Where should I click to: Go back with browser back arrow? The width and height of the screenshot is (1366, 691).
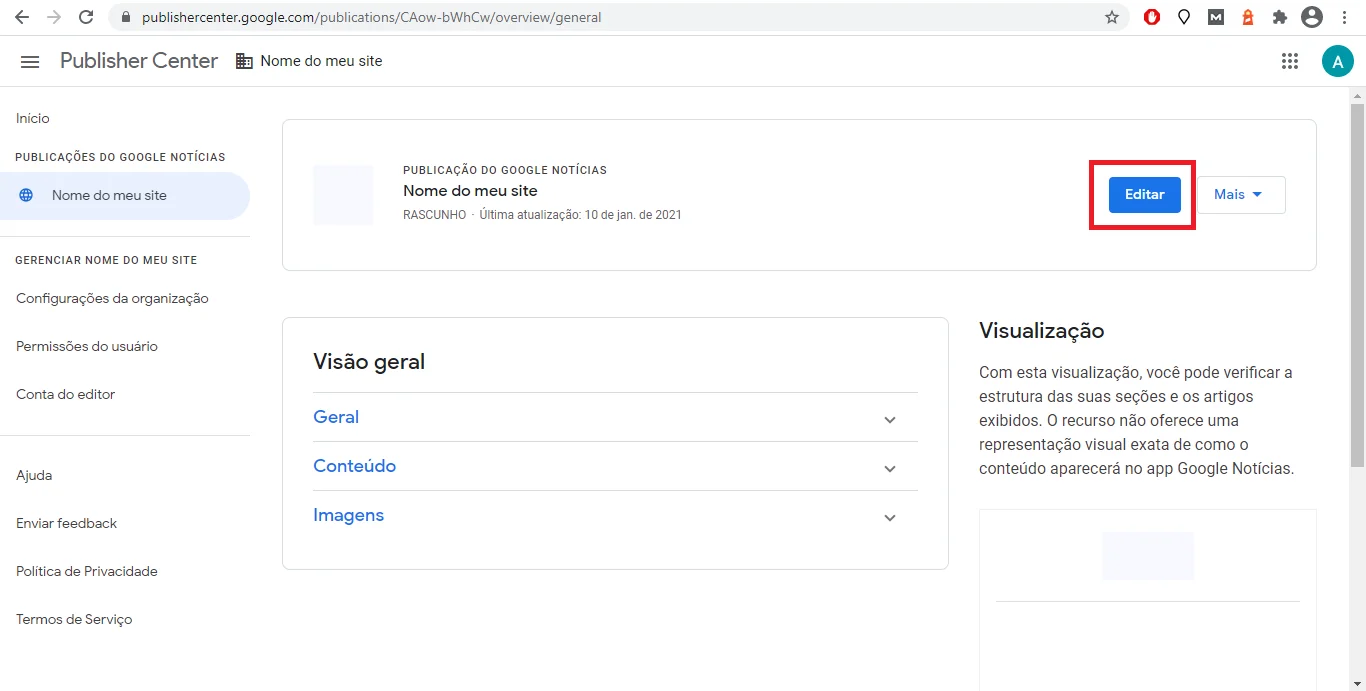point(22,17)
